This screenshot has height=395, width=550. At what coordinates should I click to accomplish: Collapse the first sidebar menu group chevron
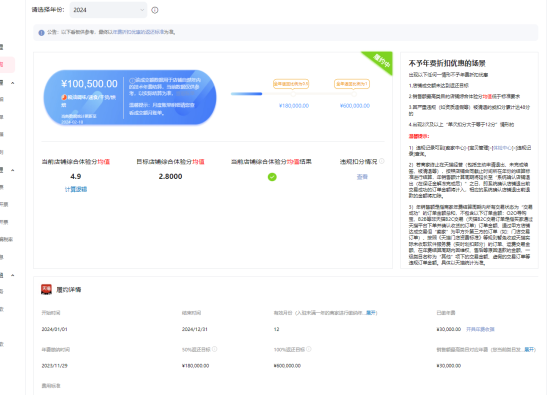[13, 83]
